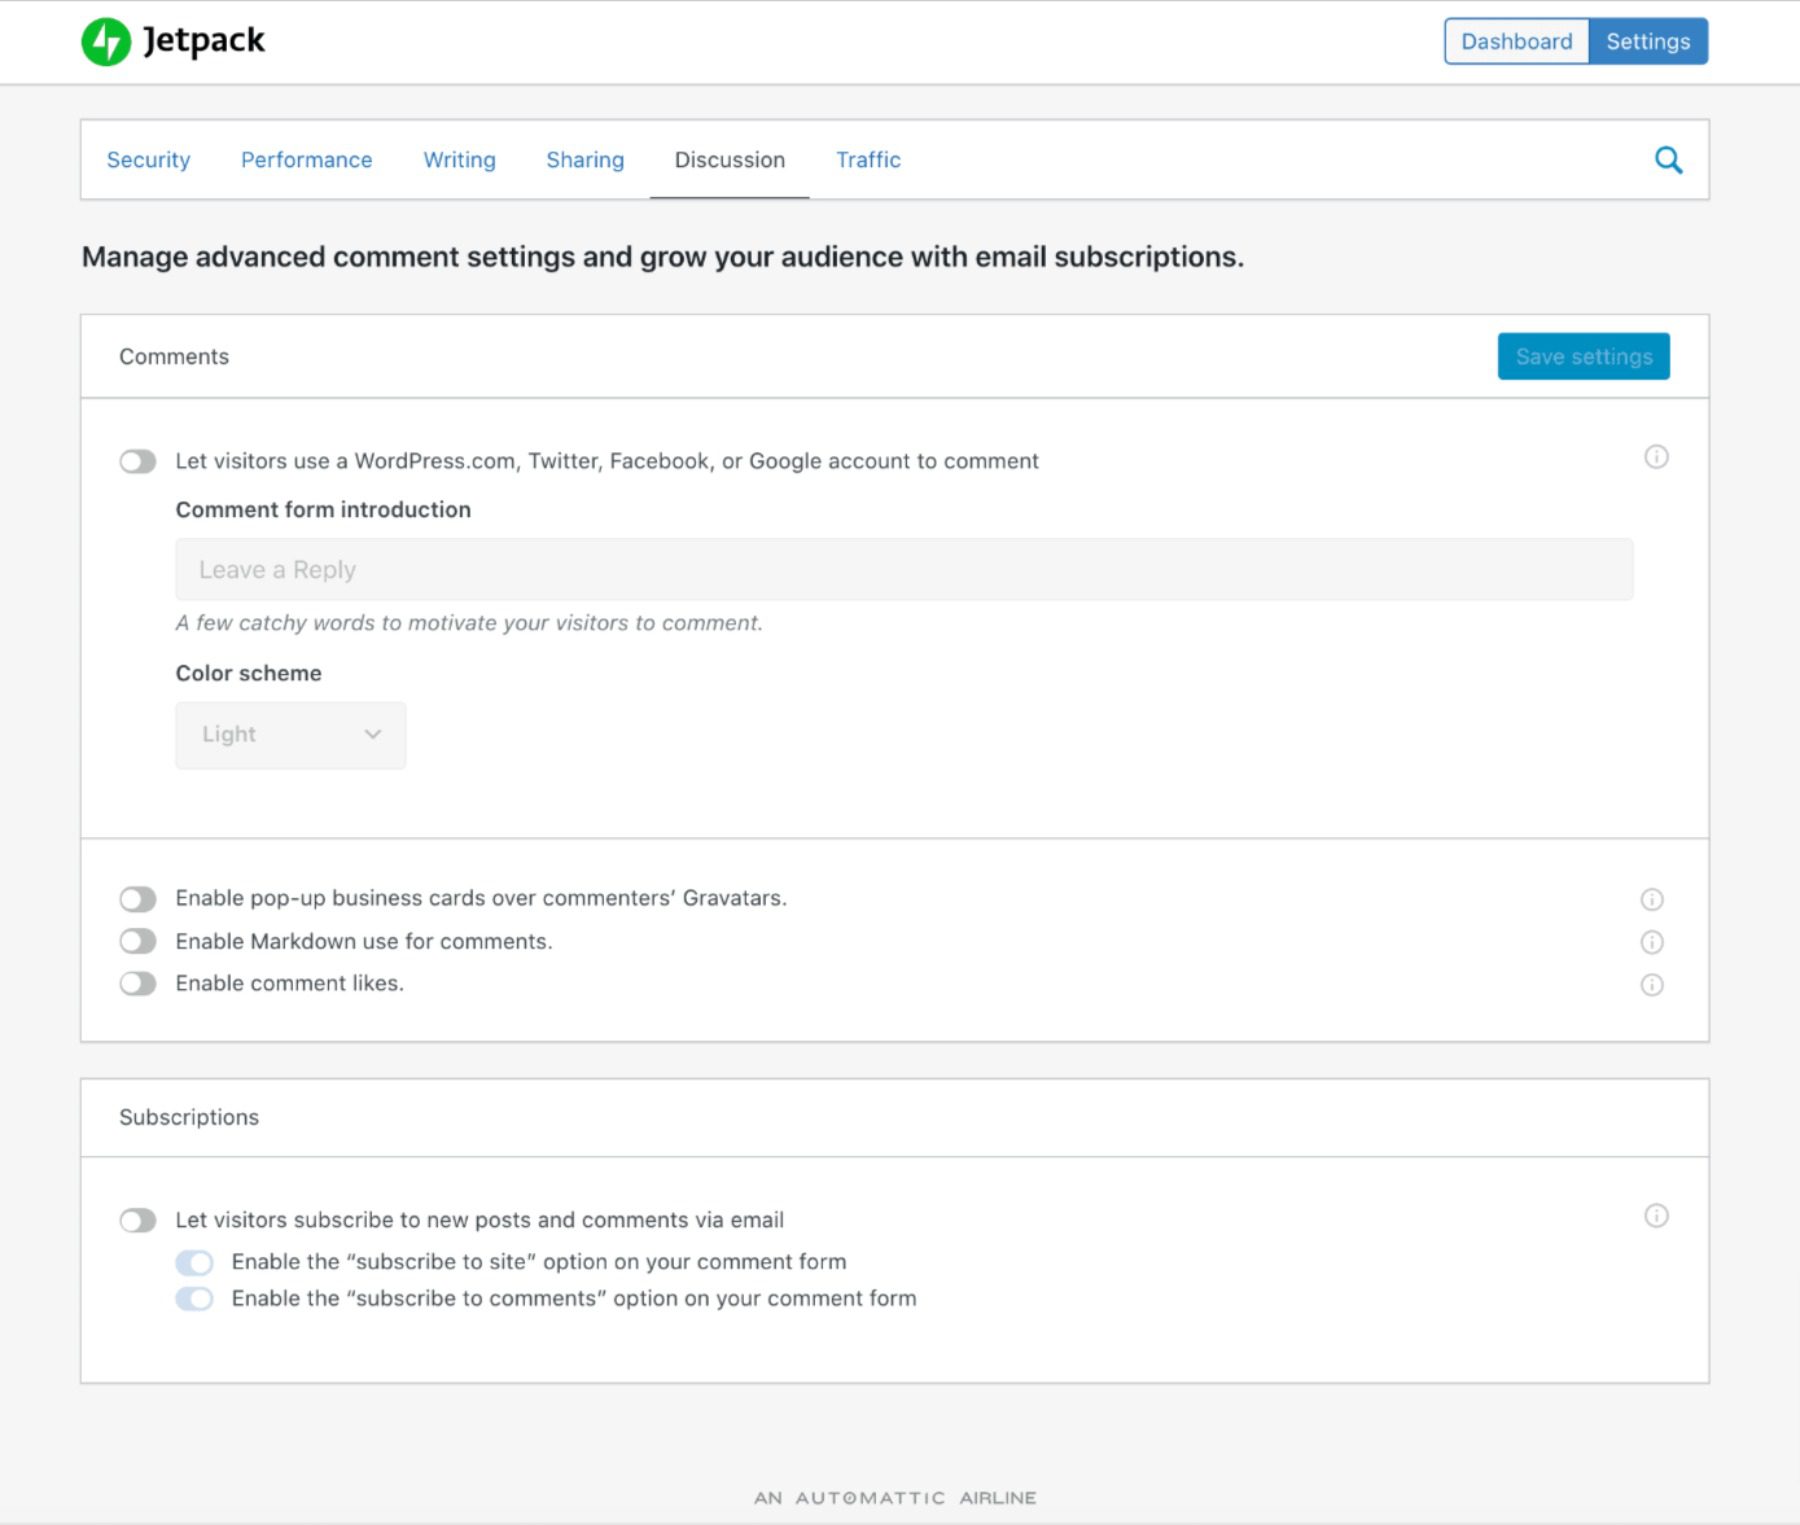The height and width of the screenshot is (1525, 1800).
Task: Click the info icon beside social login setting
Action: pyautogui.click(x=1655, y=458)
